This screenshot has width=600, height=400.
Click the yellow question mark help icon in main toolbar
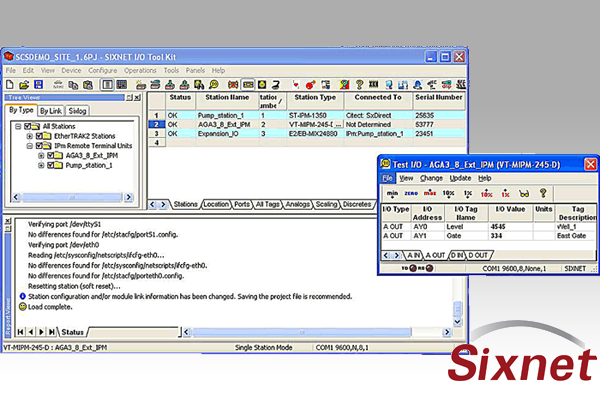point(359,85)
